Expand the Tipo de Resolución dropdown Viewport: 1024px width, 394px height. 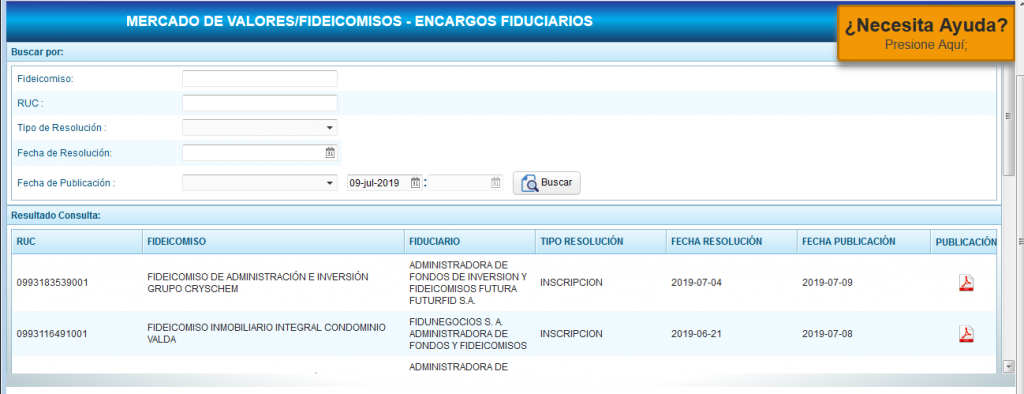tap(260, 127)
